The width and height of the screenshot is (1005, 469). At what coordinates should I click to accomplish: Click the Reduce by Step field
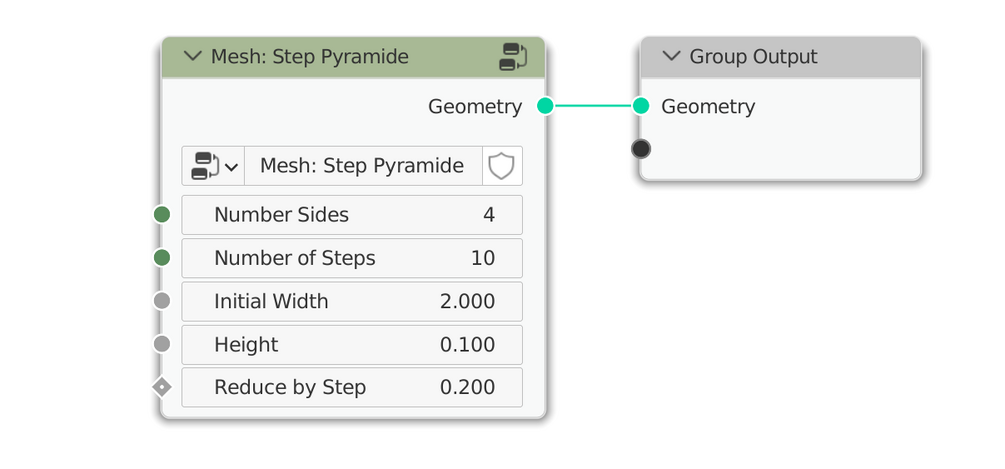(352, 387)
